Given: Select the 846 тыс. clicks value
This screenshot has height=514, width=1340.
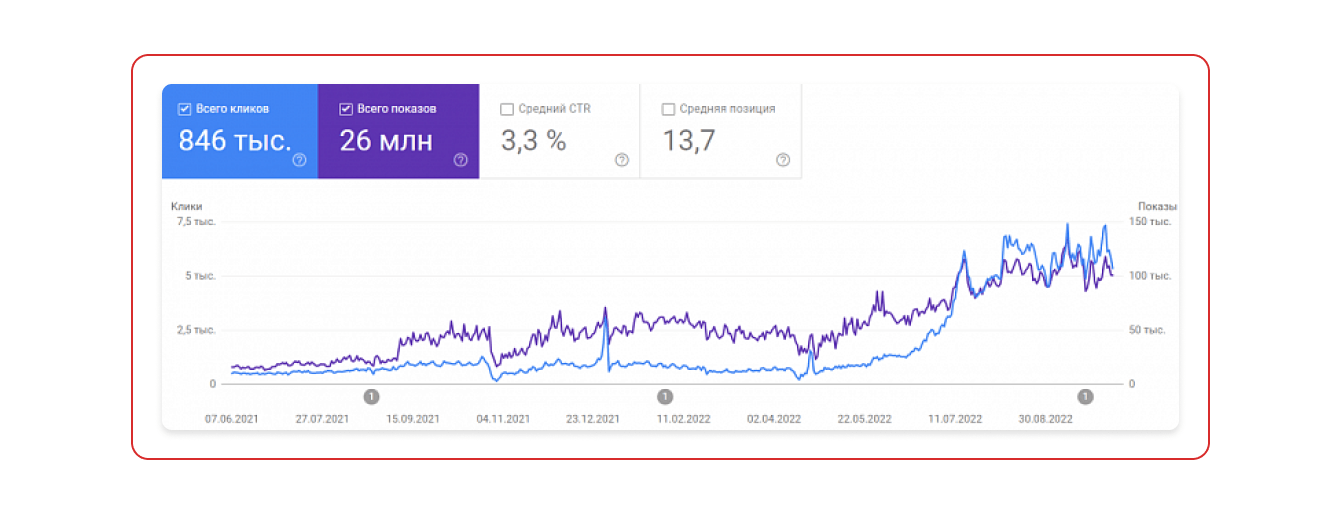Looking at the screenshot, I should point(234,141).
